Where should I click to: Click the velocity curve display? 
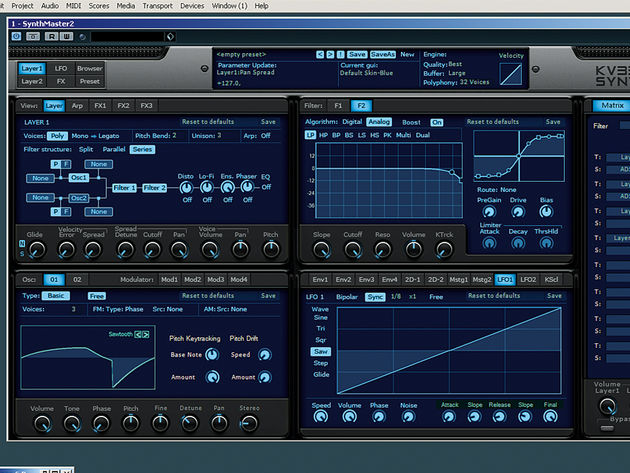click(x=511, y=74)
